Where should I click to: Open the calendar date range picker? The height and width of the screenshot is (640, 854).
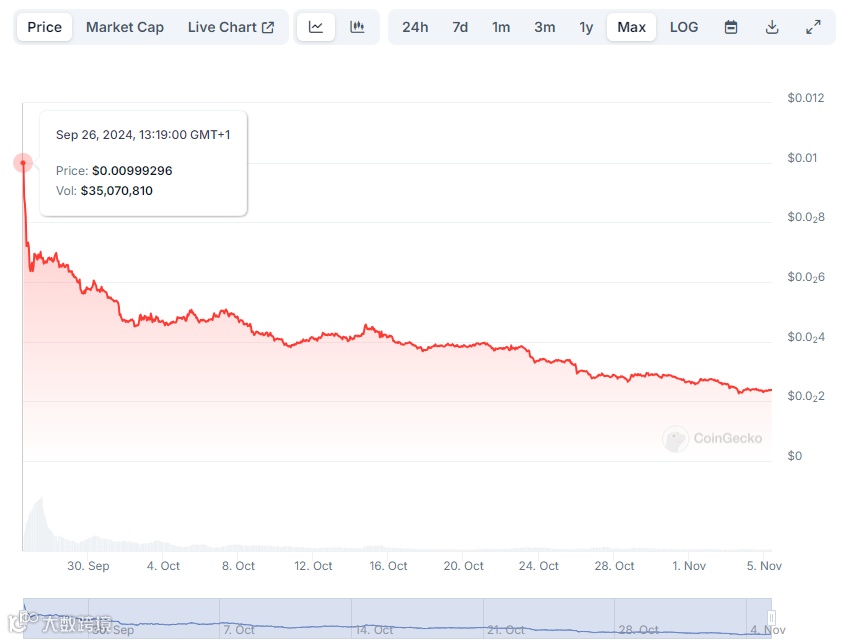point(731,27)
